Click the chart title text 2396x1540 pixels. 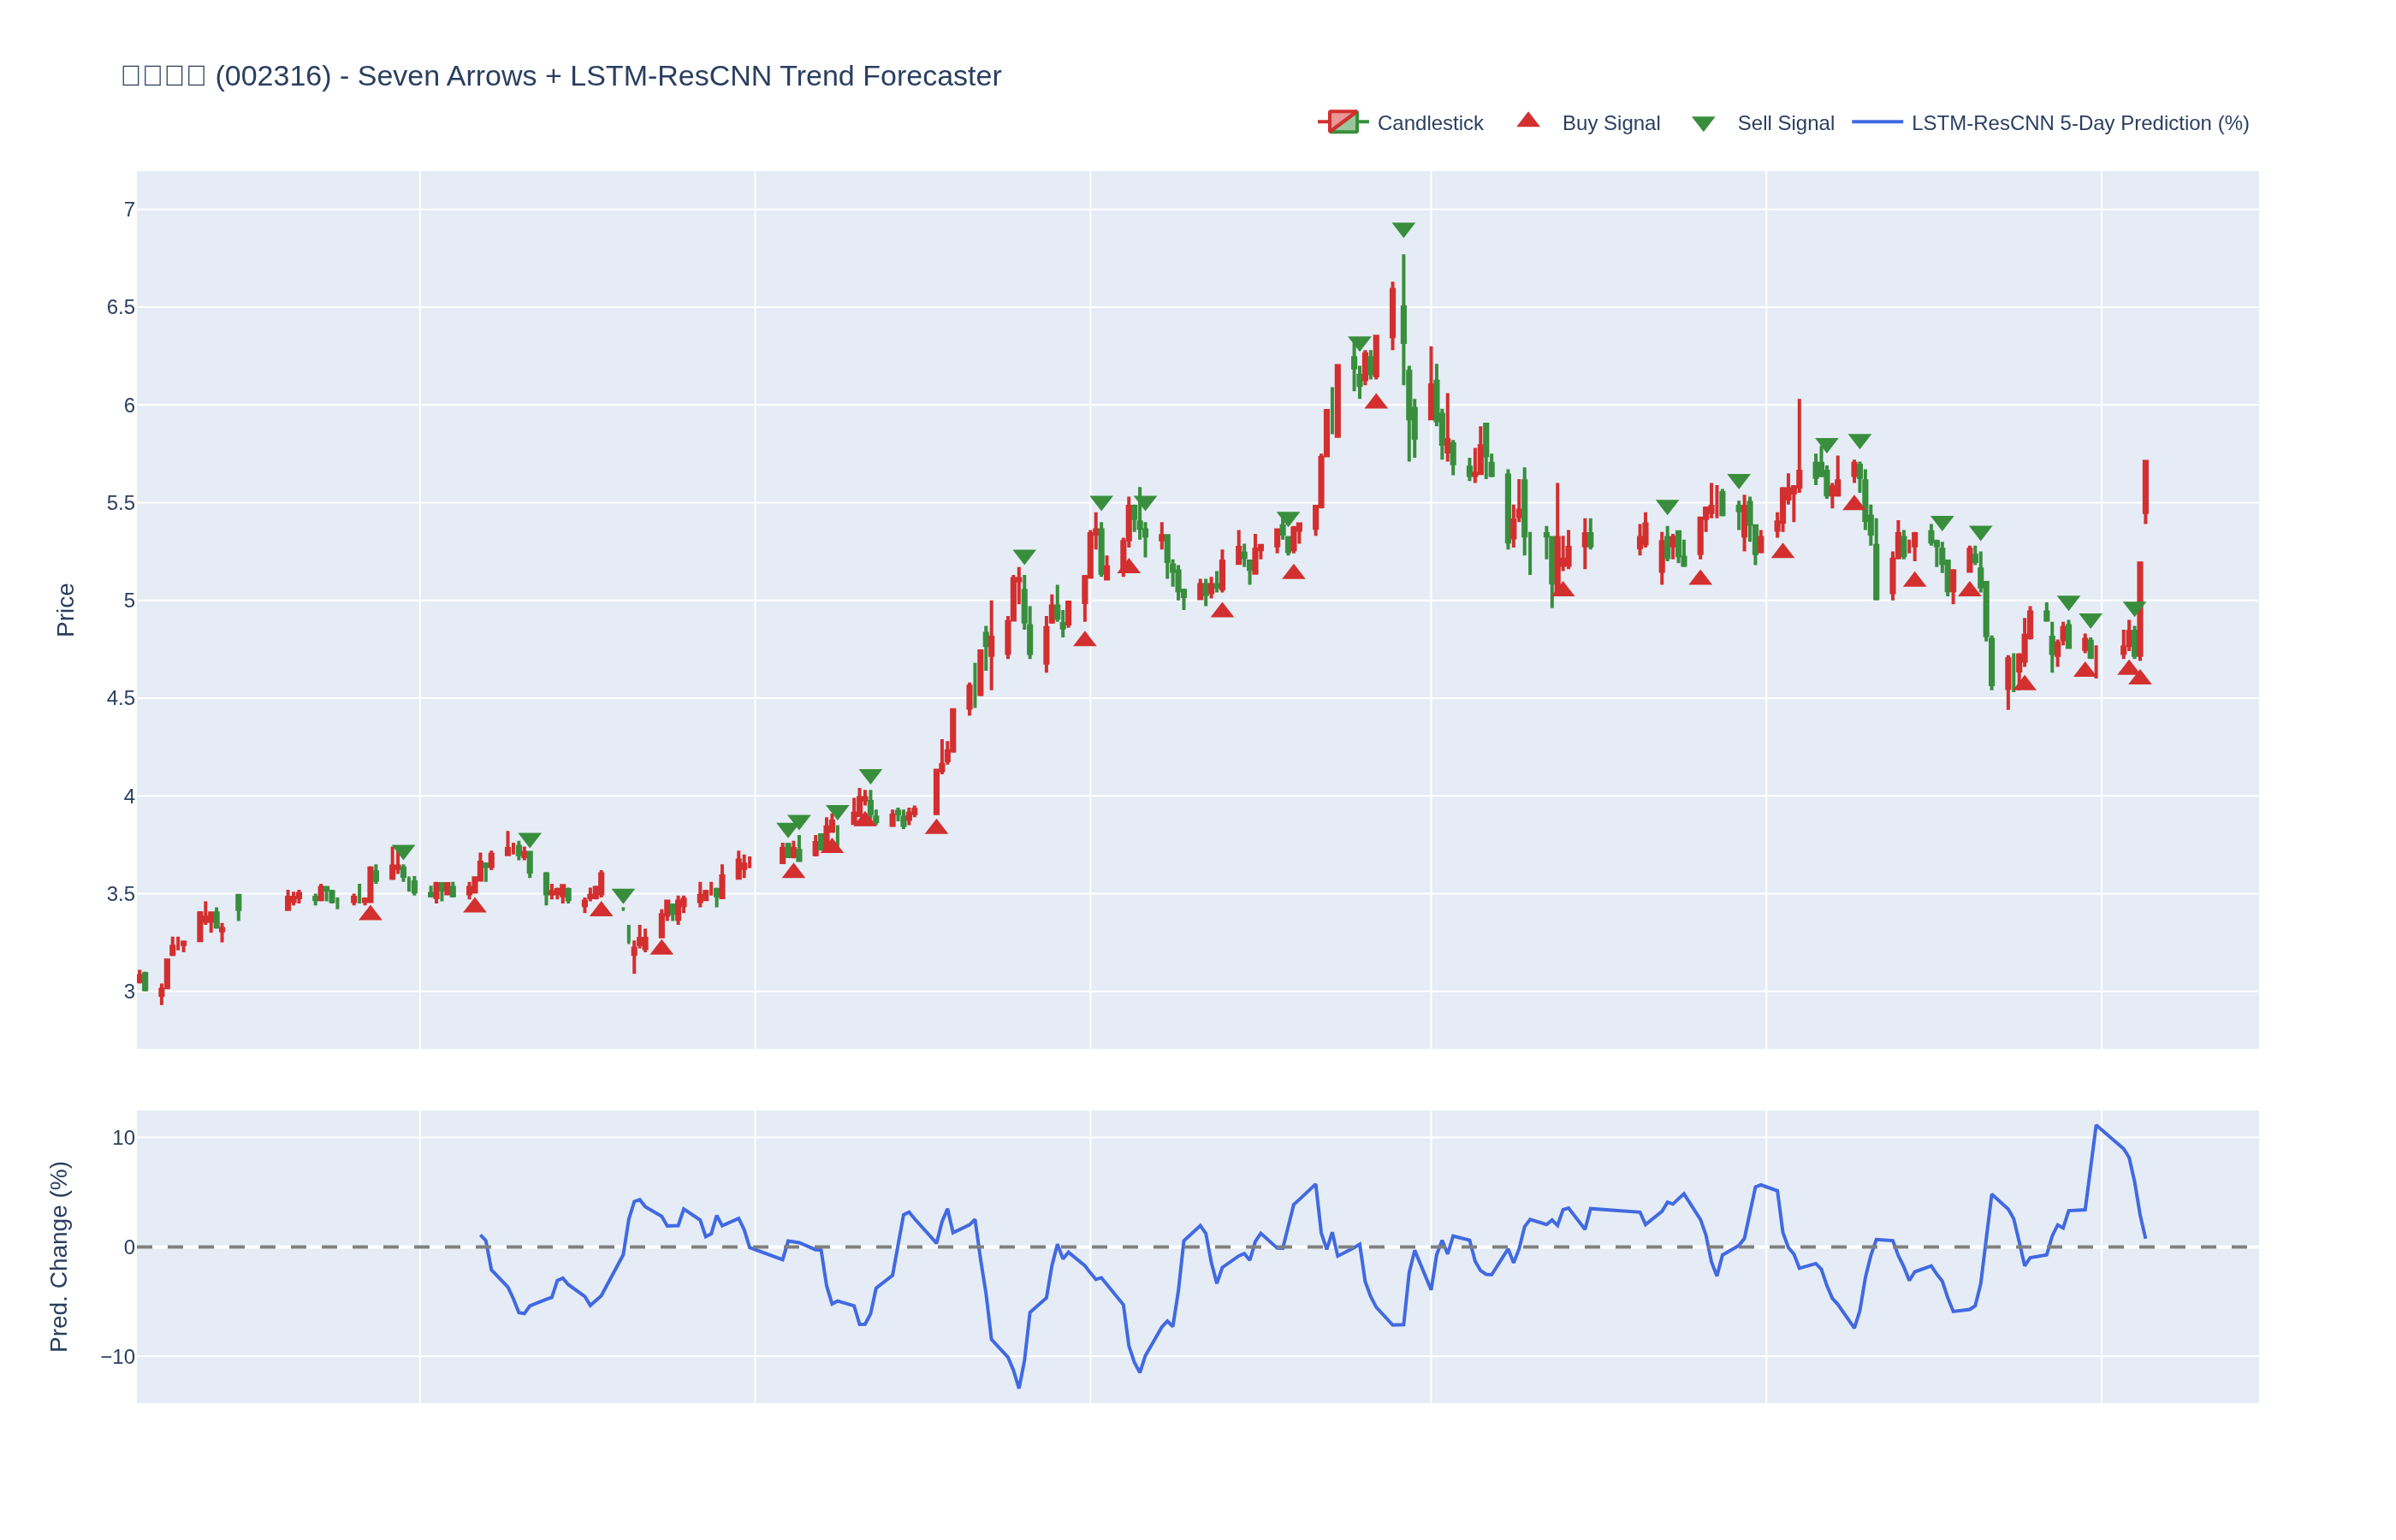coord(560,76)
